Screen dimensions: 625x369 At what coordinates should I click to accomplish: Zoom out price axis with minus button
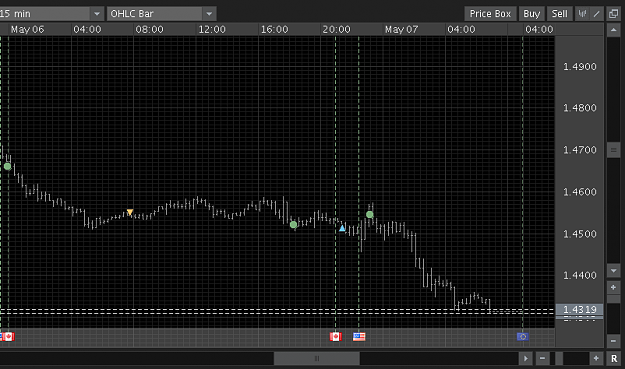coord(613,341)
